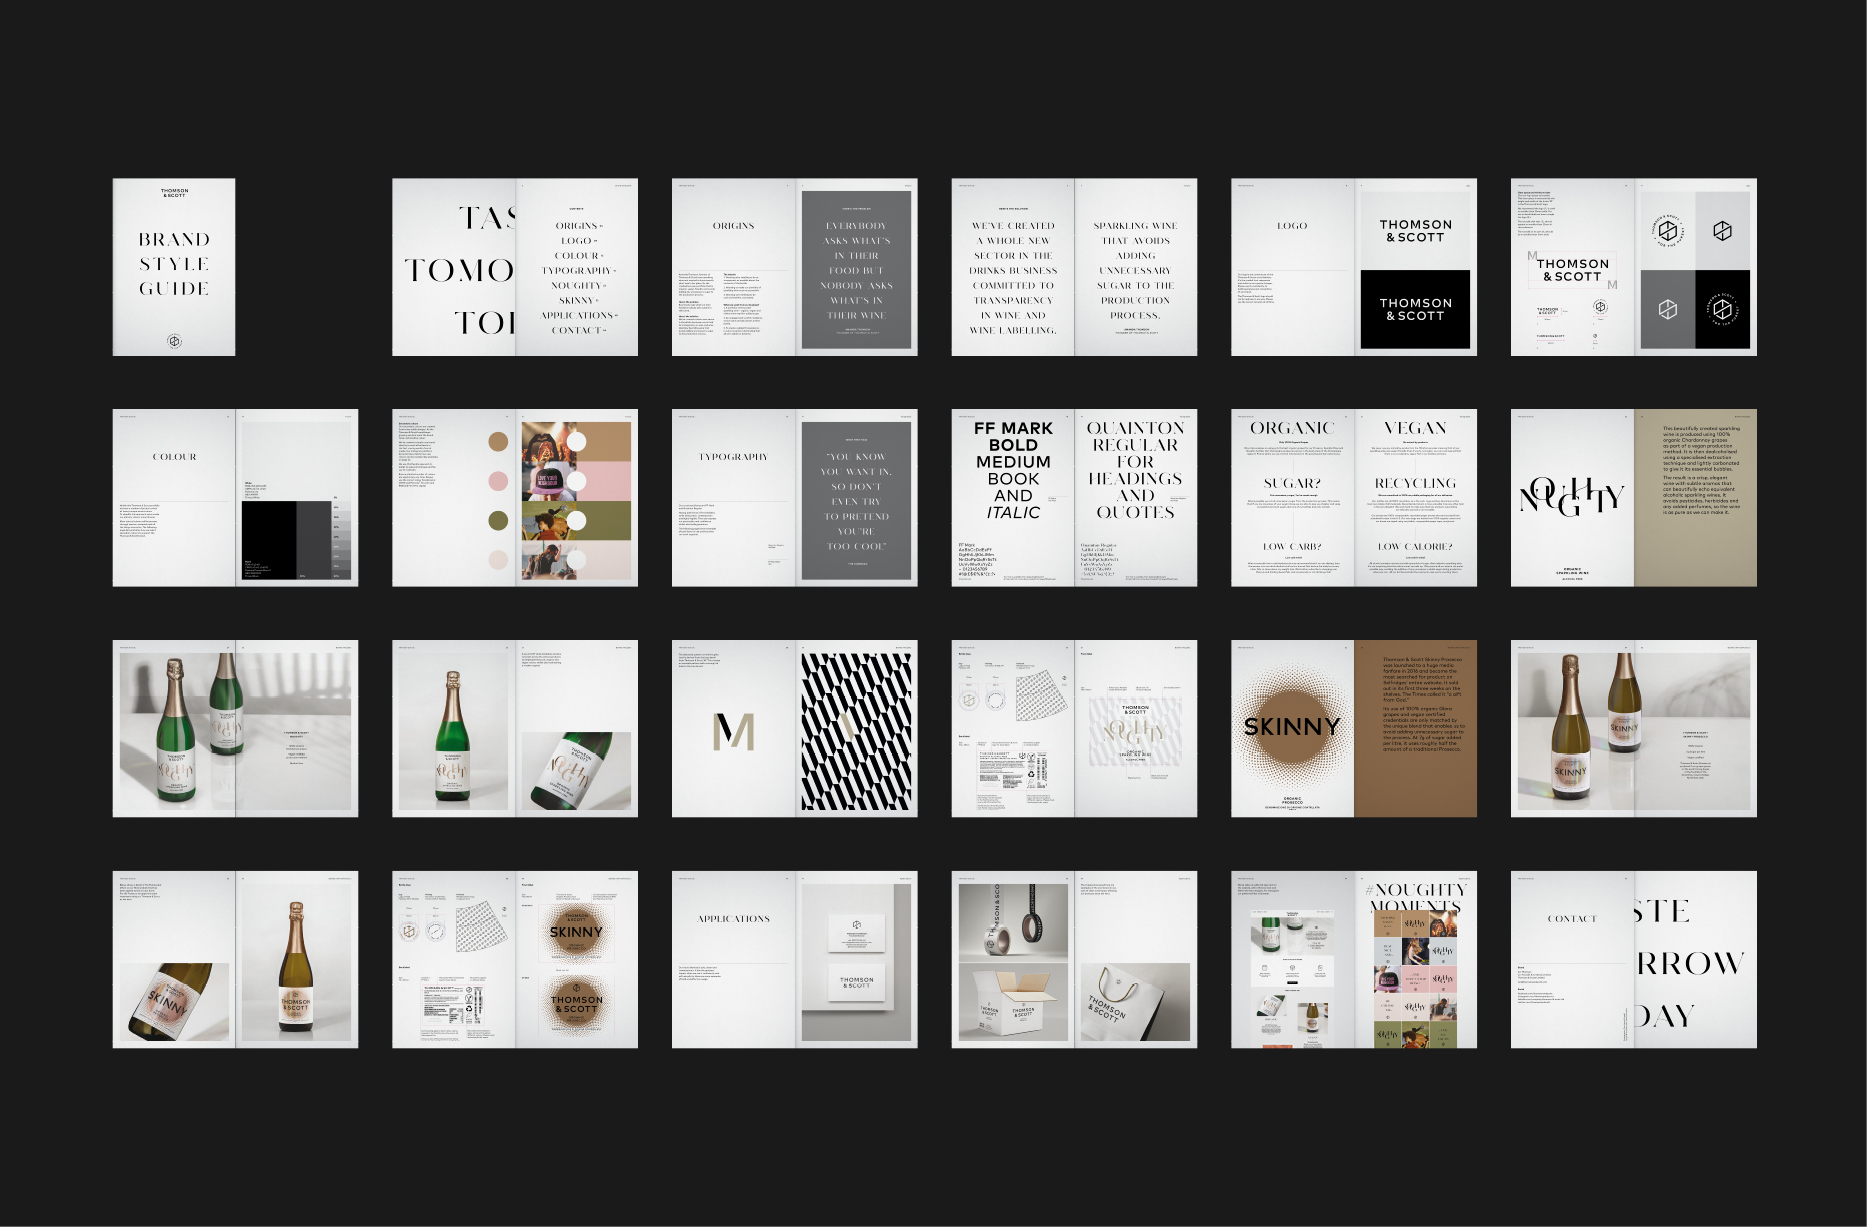This screenshot has width=1867, height=1227.
Task: Click the TYPOGRAPHY page heading
Action: [x=733, y=457]
